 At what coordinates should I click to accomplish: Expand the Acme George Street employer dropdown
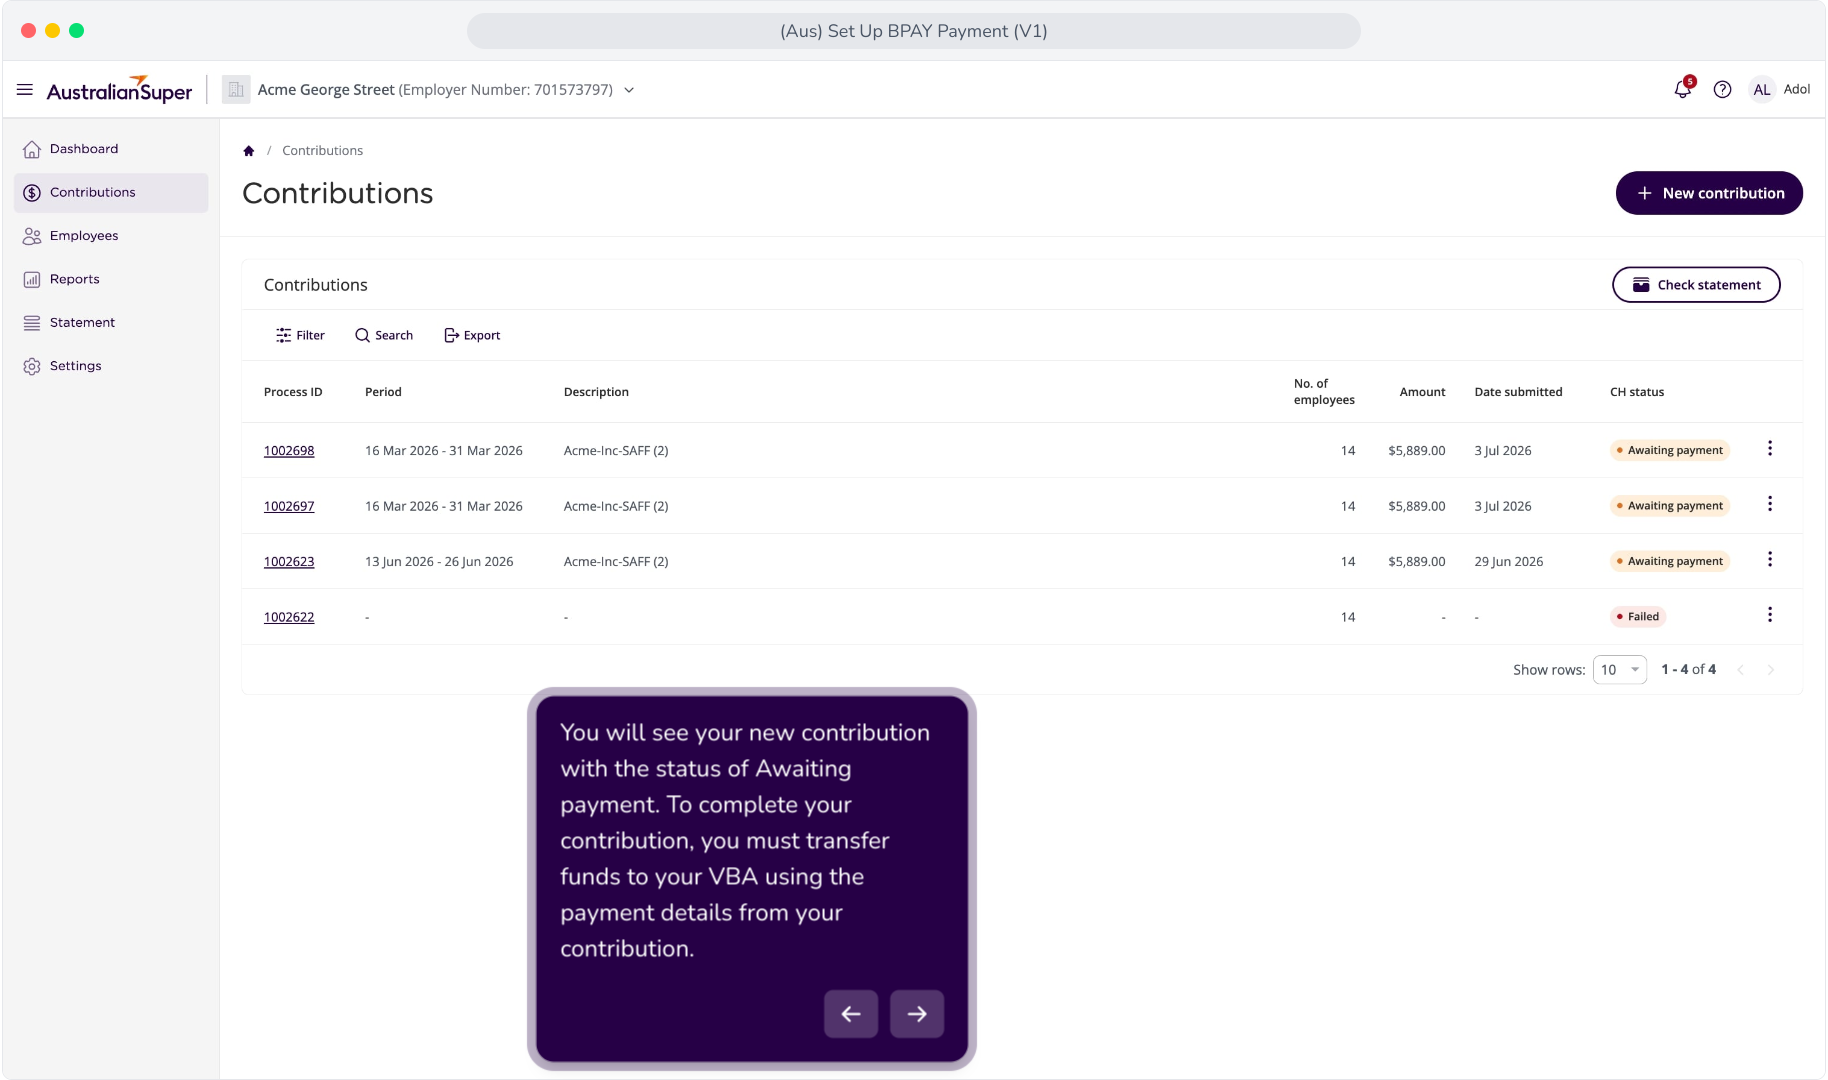point(629,90)
